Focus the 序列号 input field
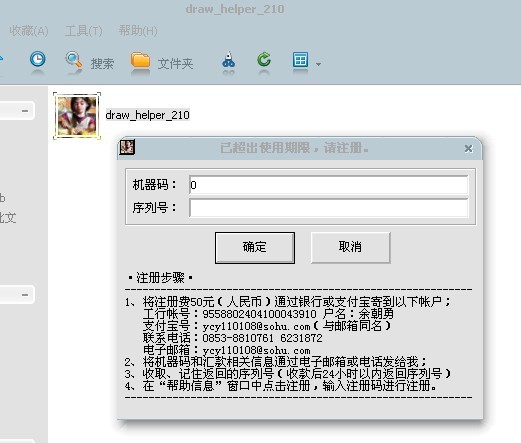Image resolution: width=521 pixels, height=443 pixels. click(x=328, y=208)
